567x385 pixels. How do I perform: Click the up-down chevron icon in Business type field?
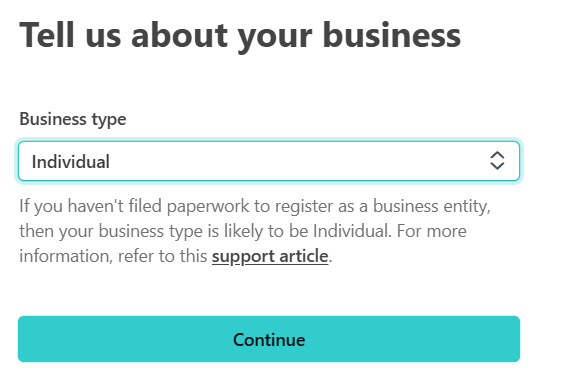pyautogui.click(x=497, y=161)
